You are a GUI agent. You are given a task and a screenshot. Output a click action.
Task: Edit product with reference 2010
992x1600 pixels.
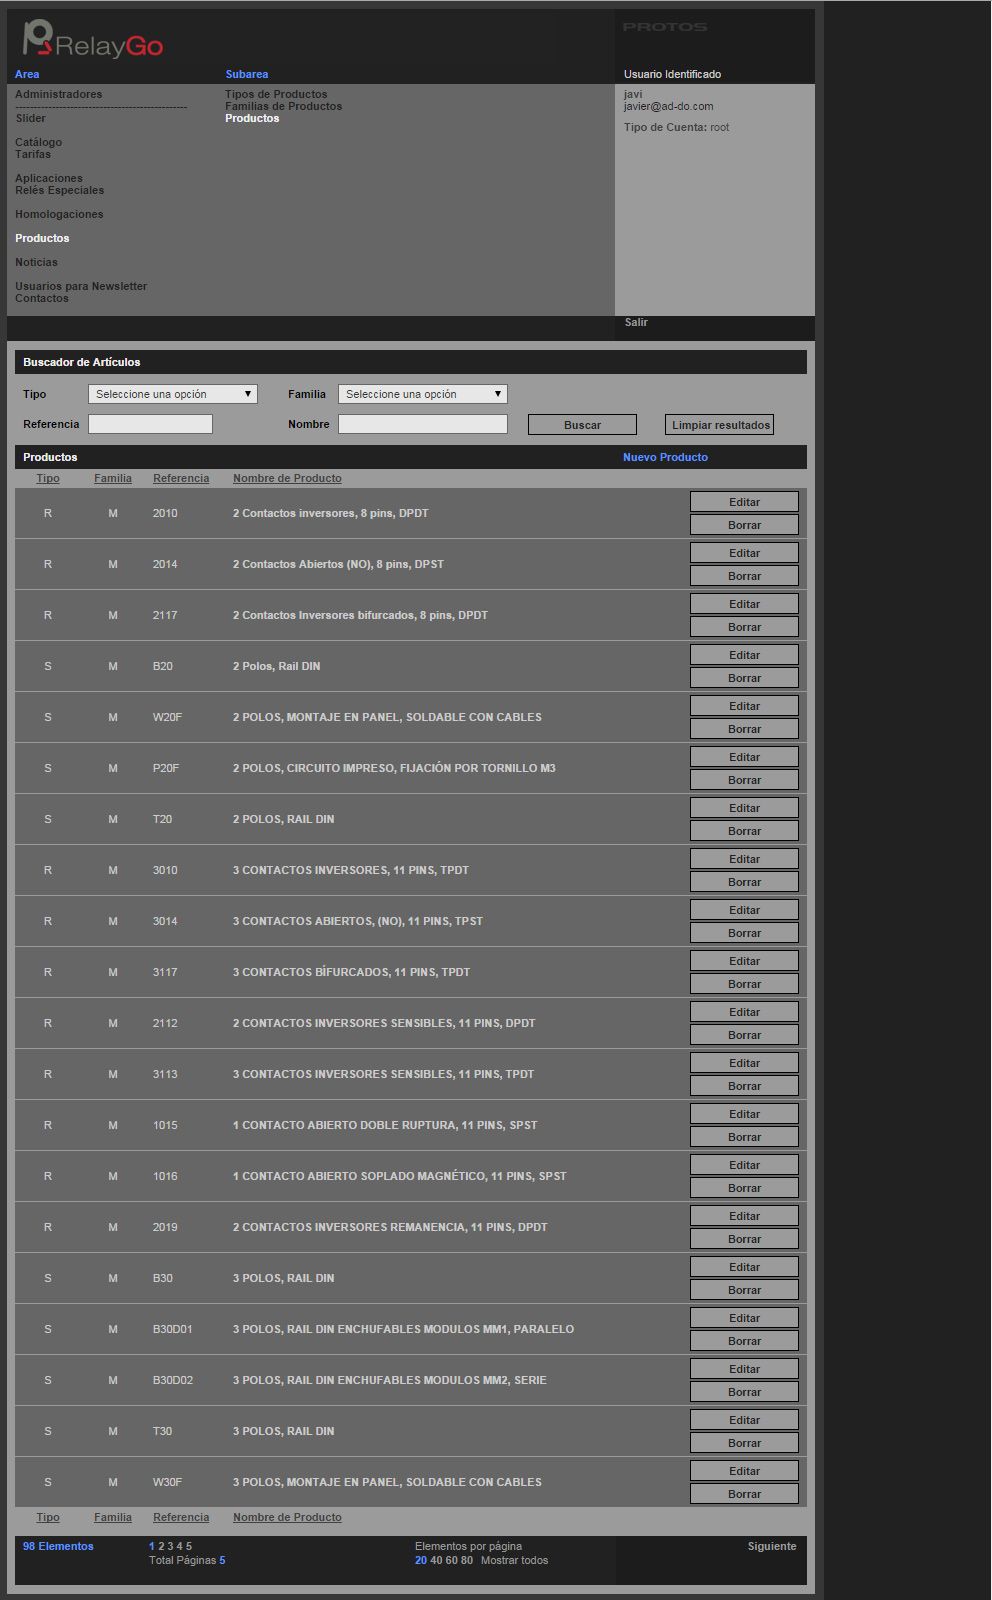(744, 502)
